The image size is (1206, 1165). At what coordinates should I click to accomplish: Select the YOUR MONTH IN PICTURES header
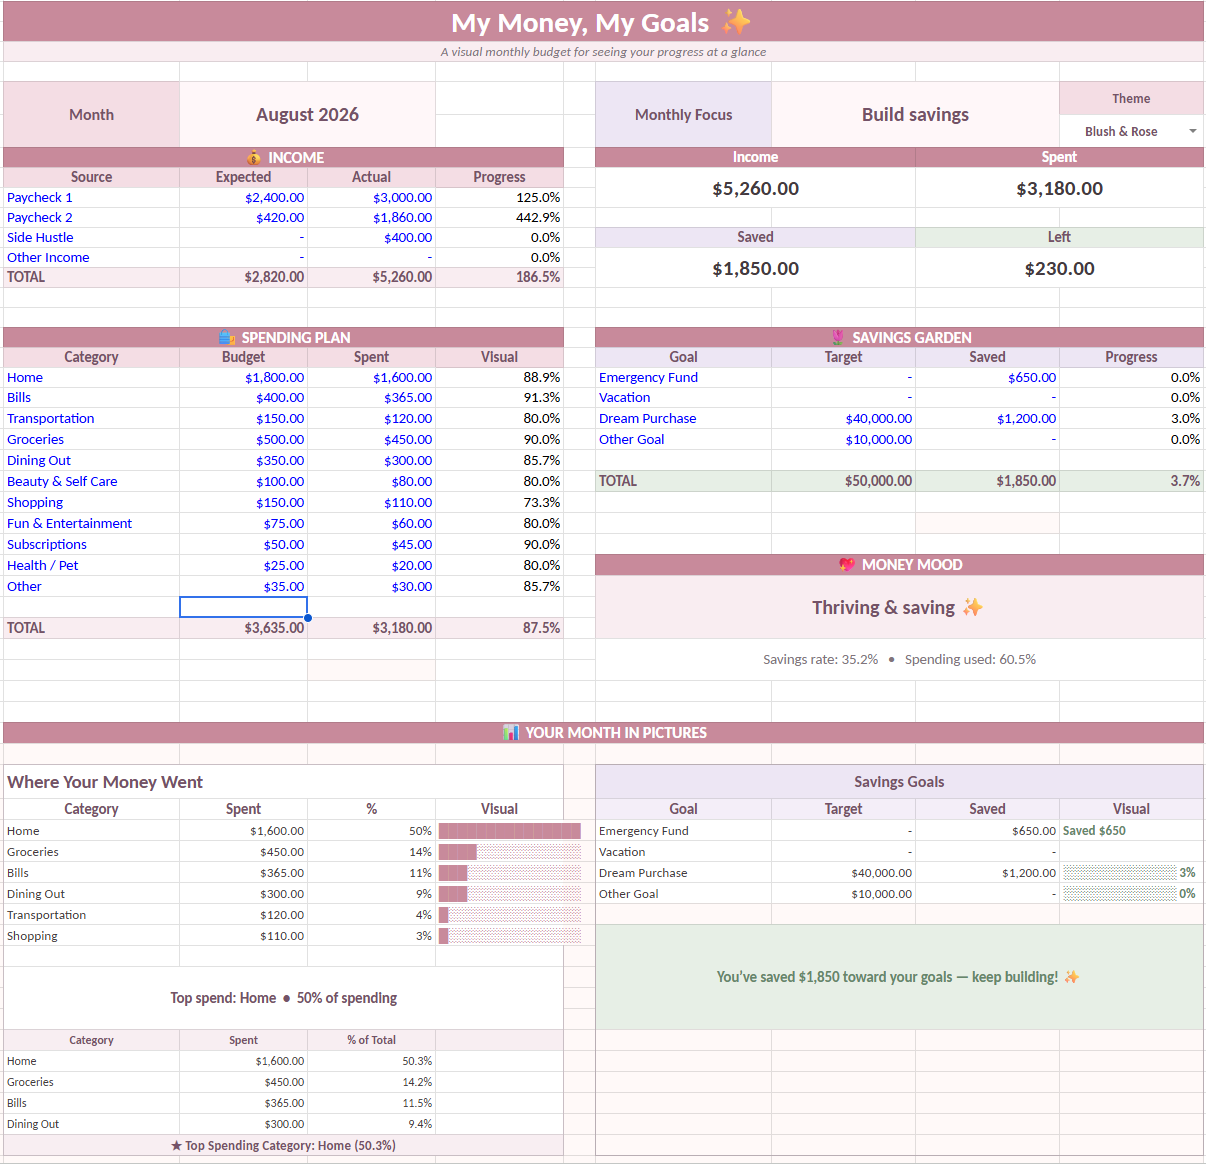(603, 732)
